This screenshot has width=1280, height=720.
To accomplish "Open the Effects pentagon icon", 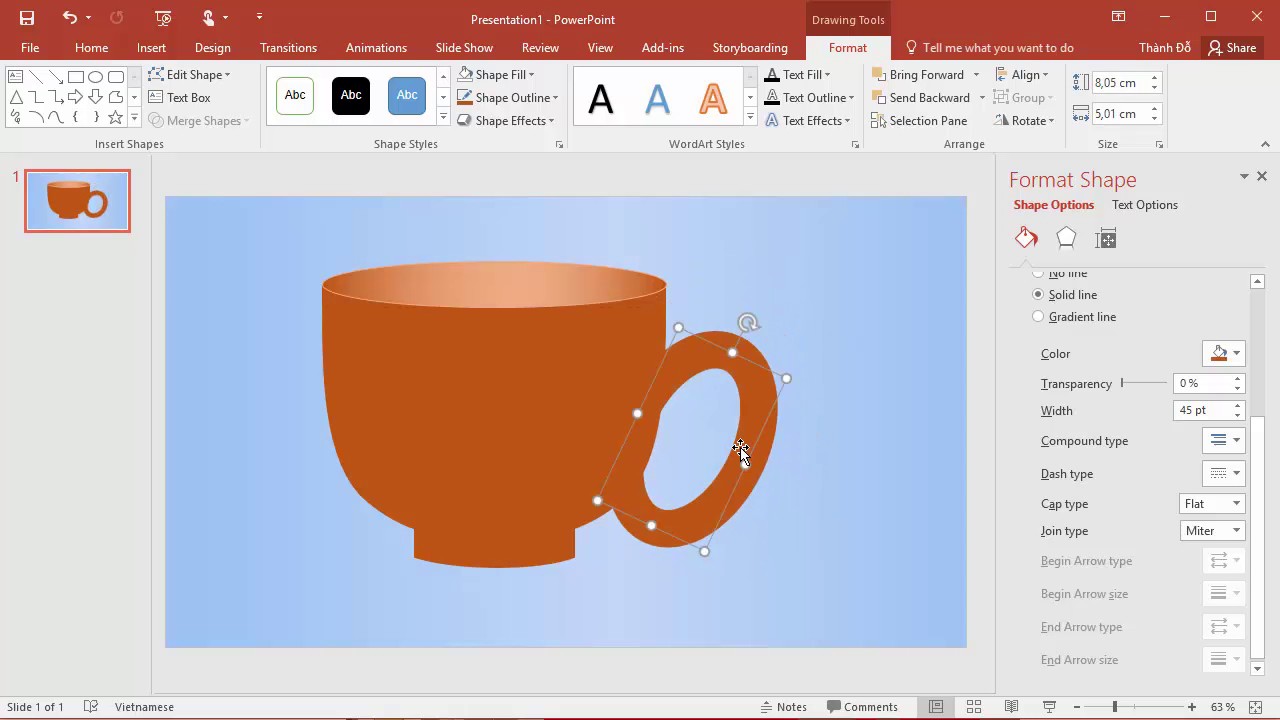I will pyautogui.click(x=1066, y=238).
